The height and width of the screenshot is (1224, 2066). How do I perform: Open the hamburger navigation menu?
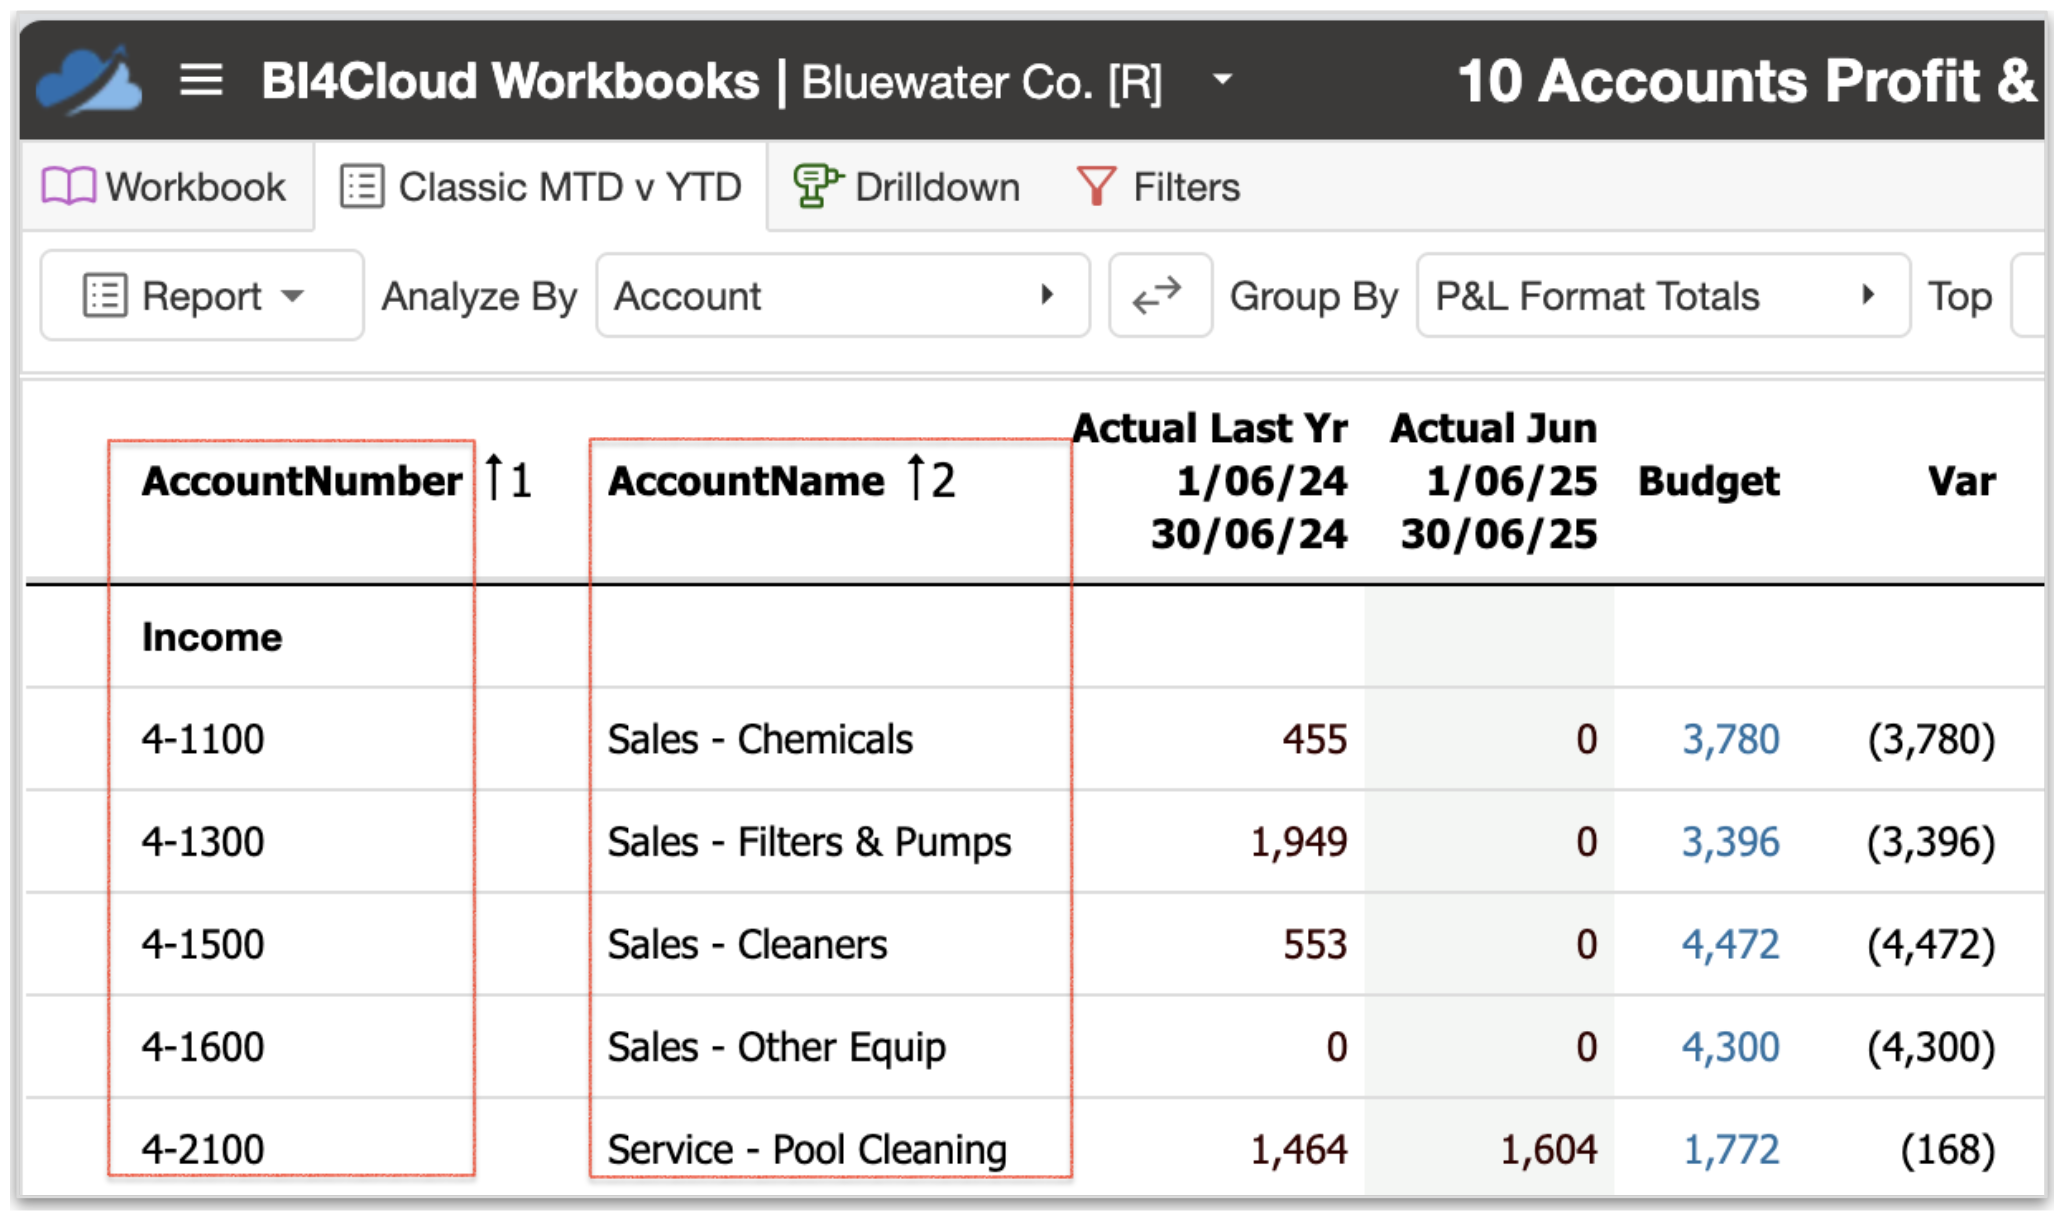pyautogui.click(x=201, y=80)
